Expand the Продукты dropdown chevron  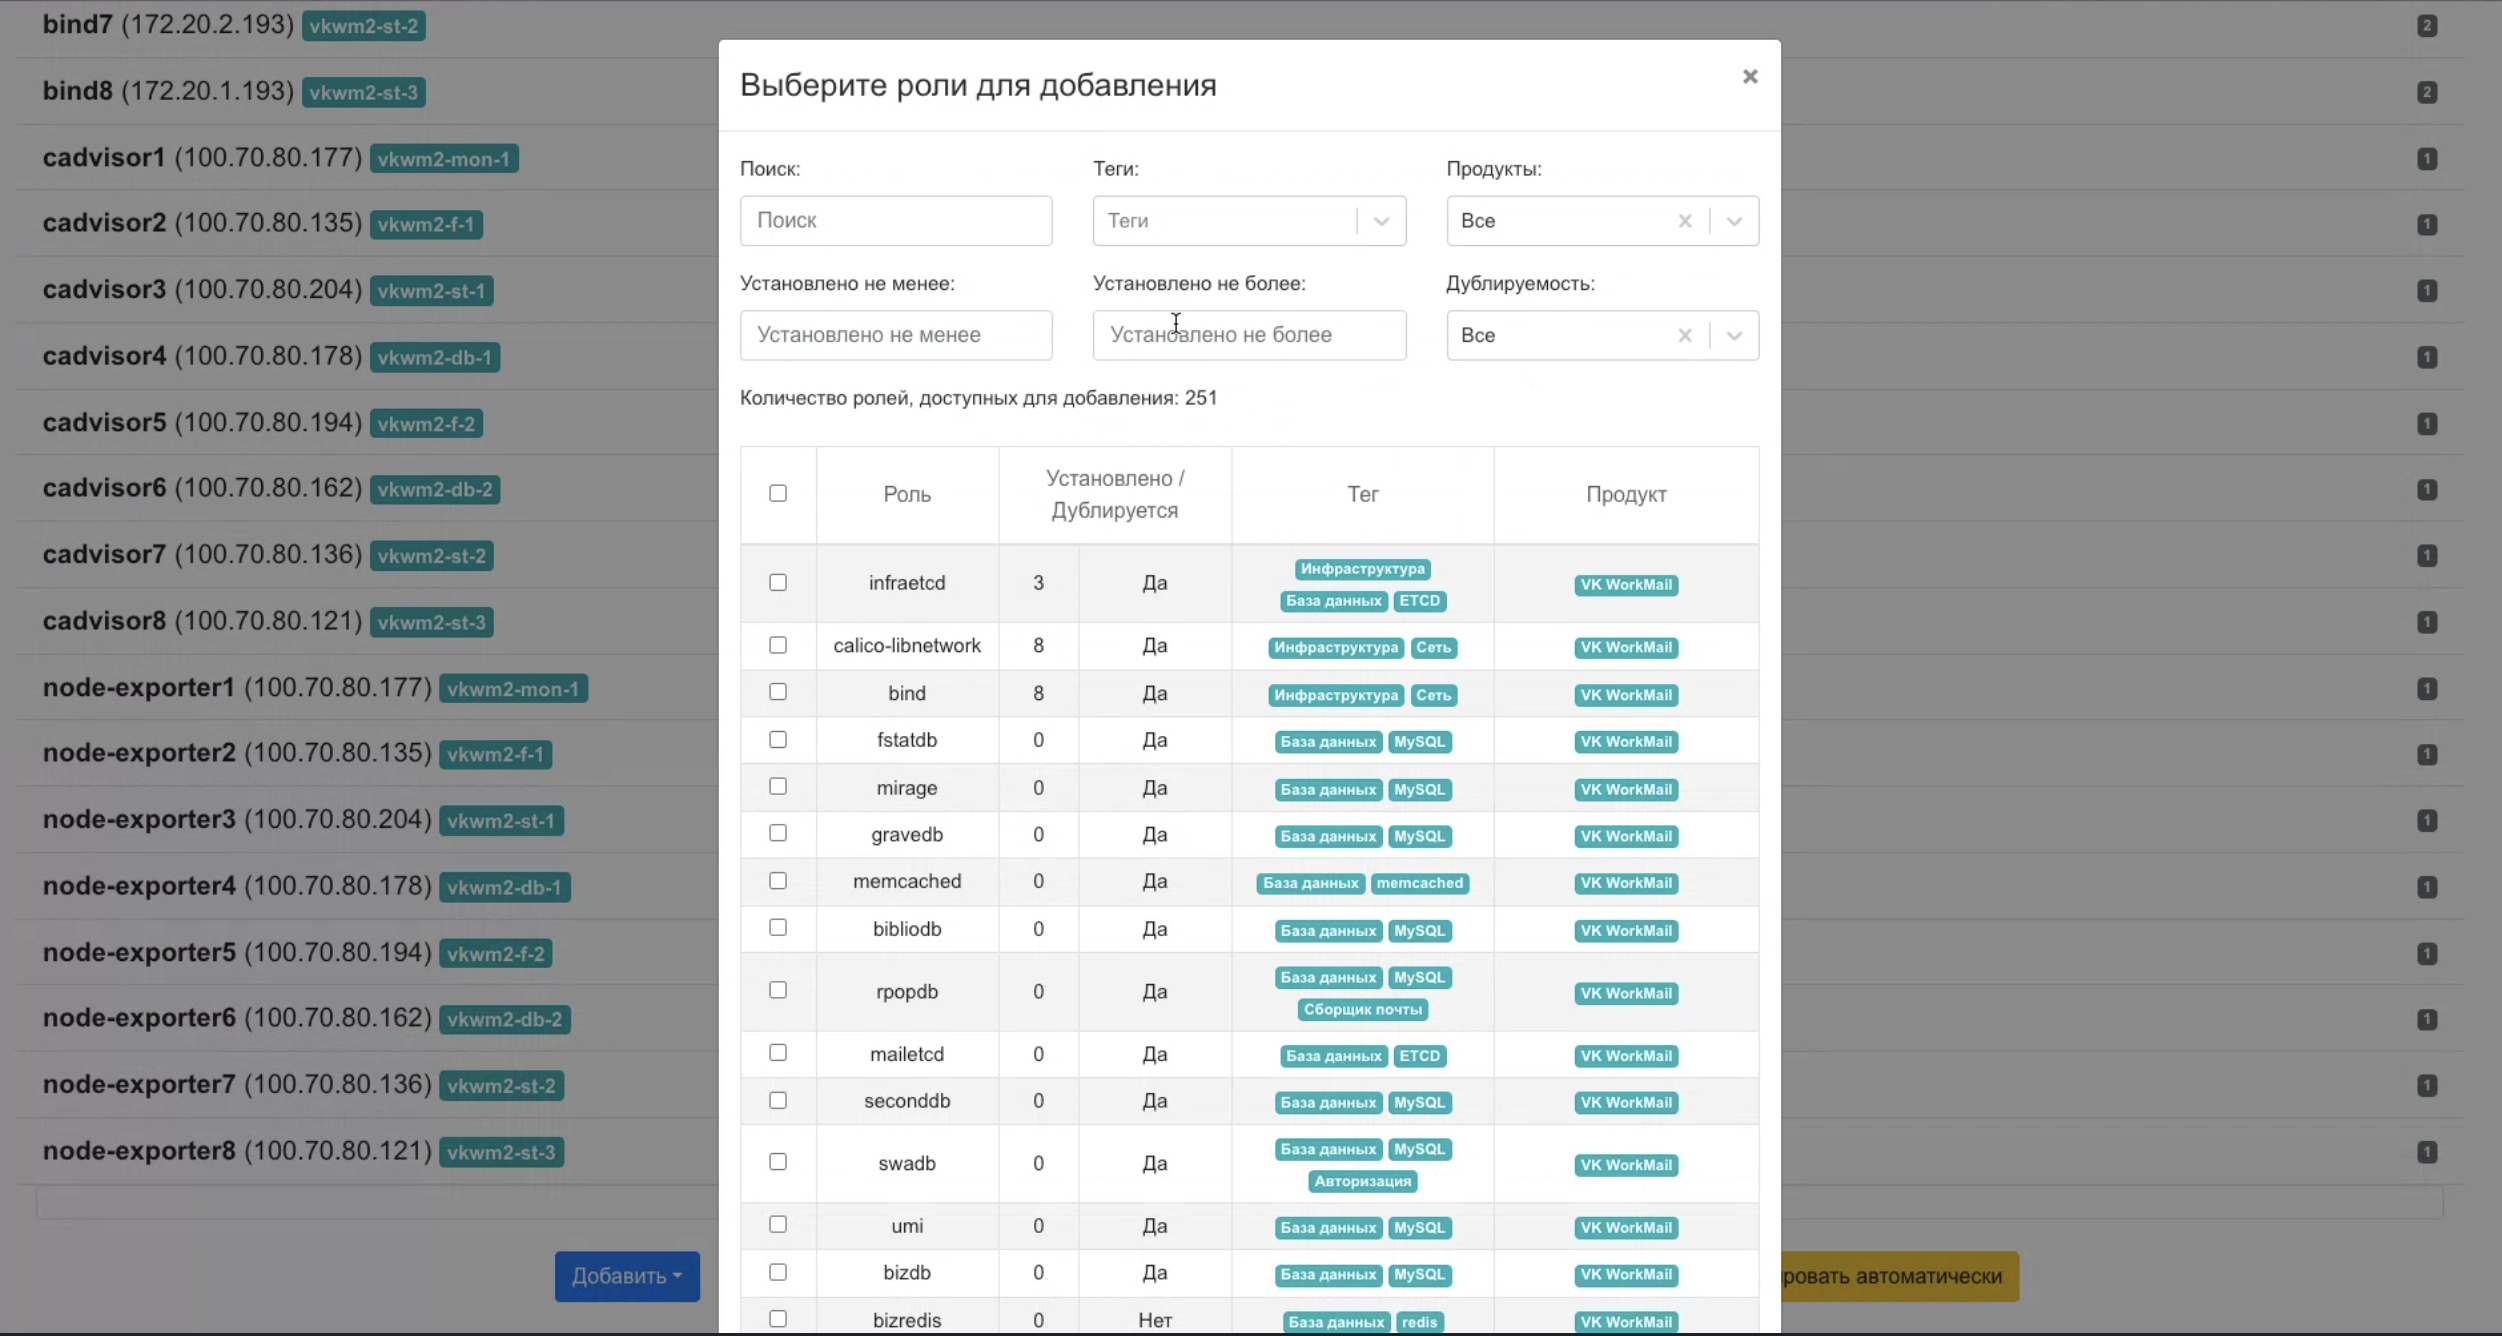(x=1734, y=221)
